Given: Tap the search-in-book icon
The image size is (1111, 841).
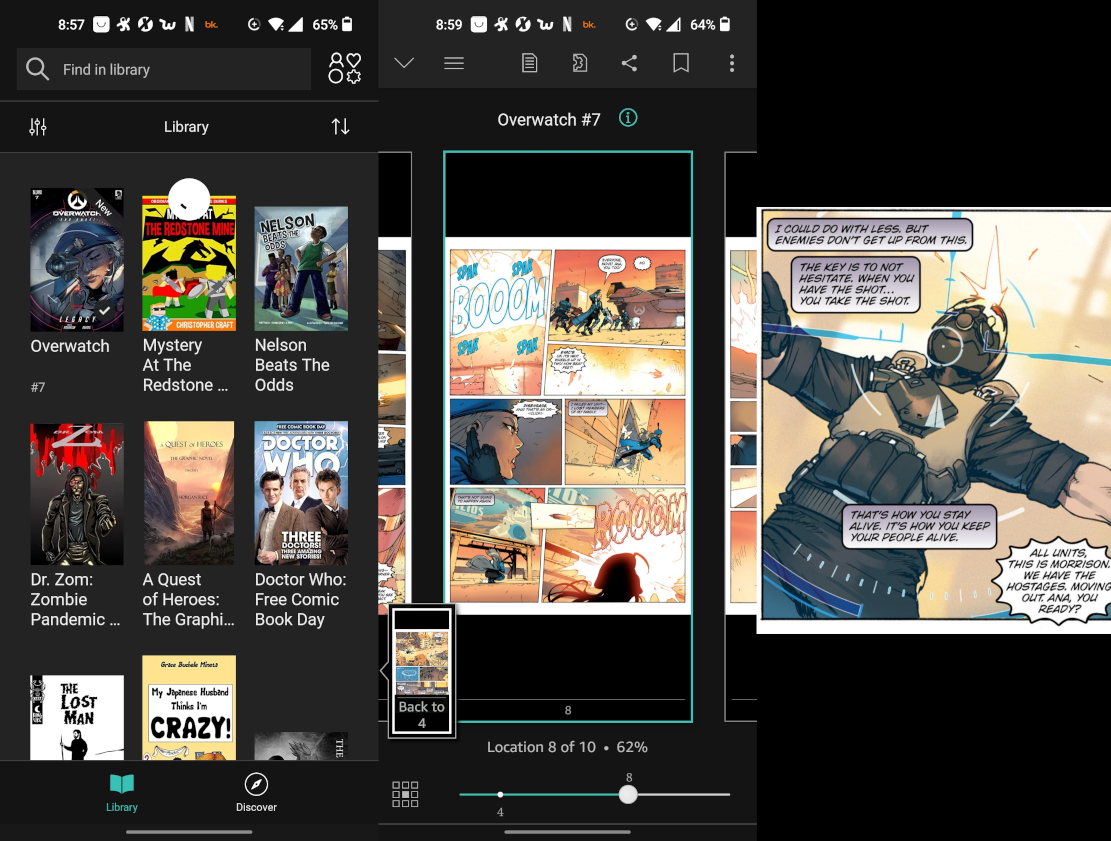Looking at the screenshot, I should (x=579, y=62).
